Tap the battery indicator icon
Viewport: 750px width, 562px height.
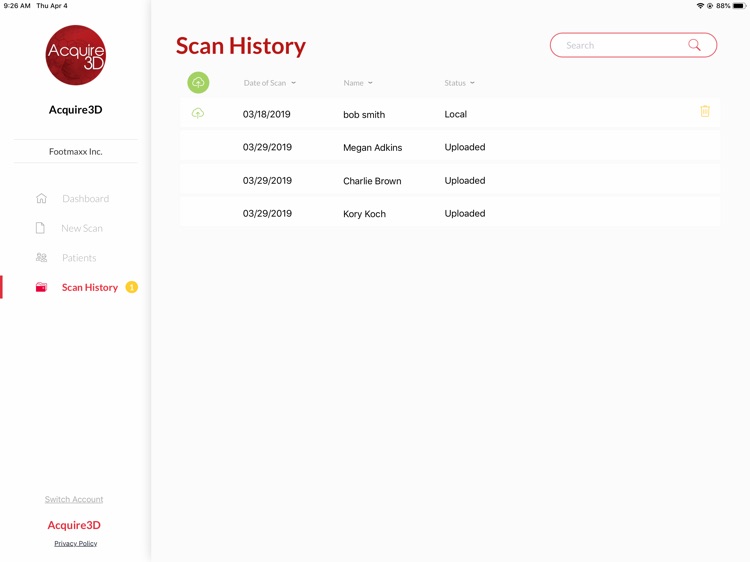tap(739, 6)
